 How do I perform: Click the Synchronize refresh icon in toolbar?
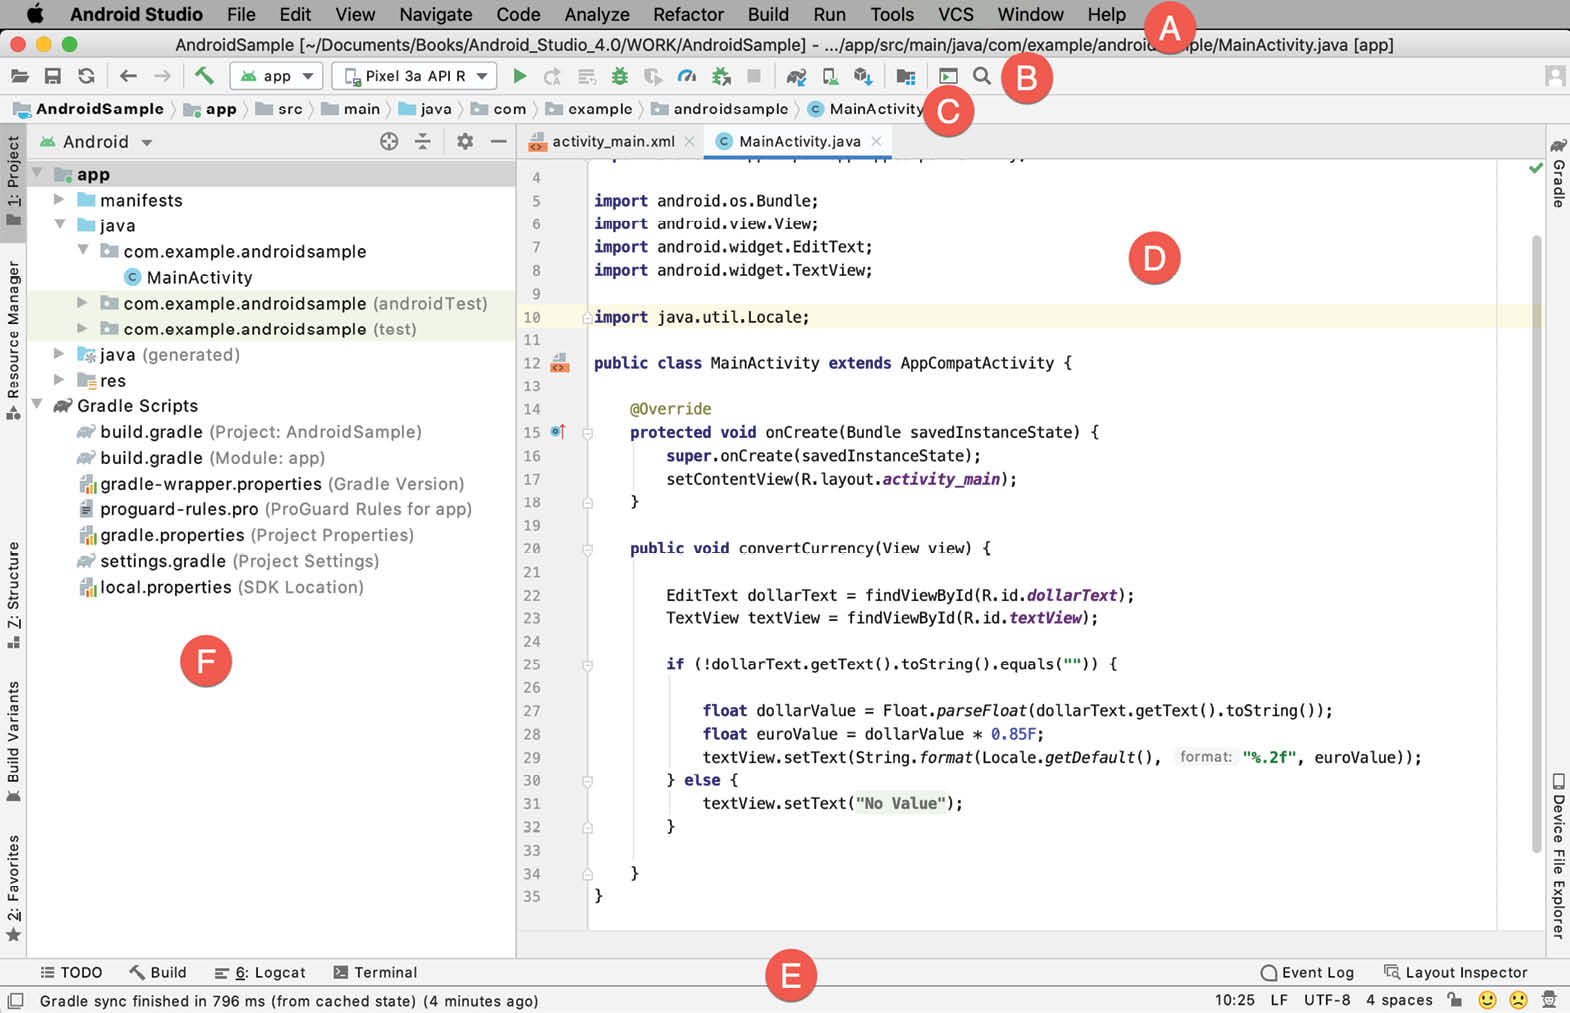pos(86,76)
